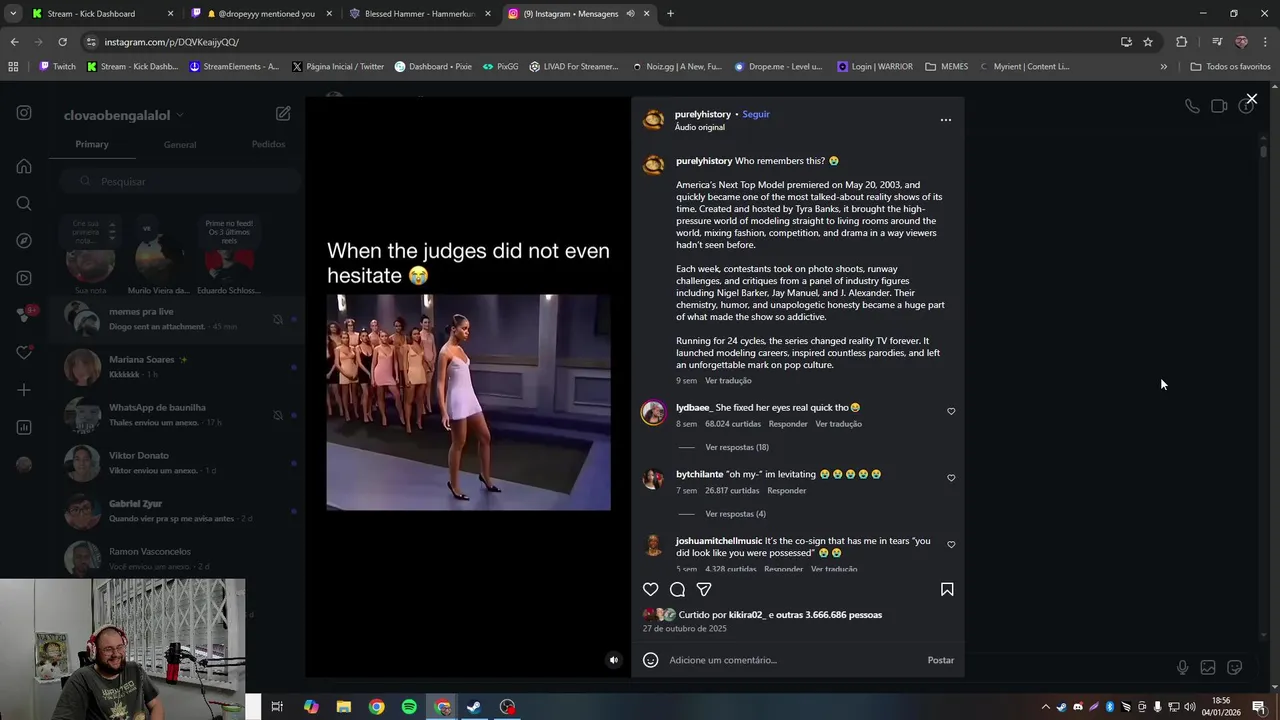Image resolution: width=1280 pixels, height=720 pixels.
Task: Expand hidden bookmarks with the chevron
Action: [x=1163, y=67]
